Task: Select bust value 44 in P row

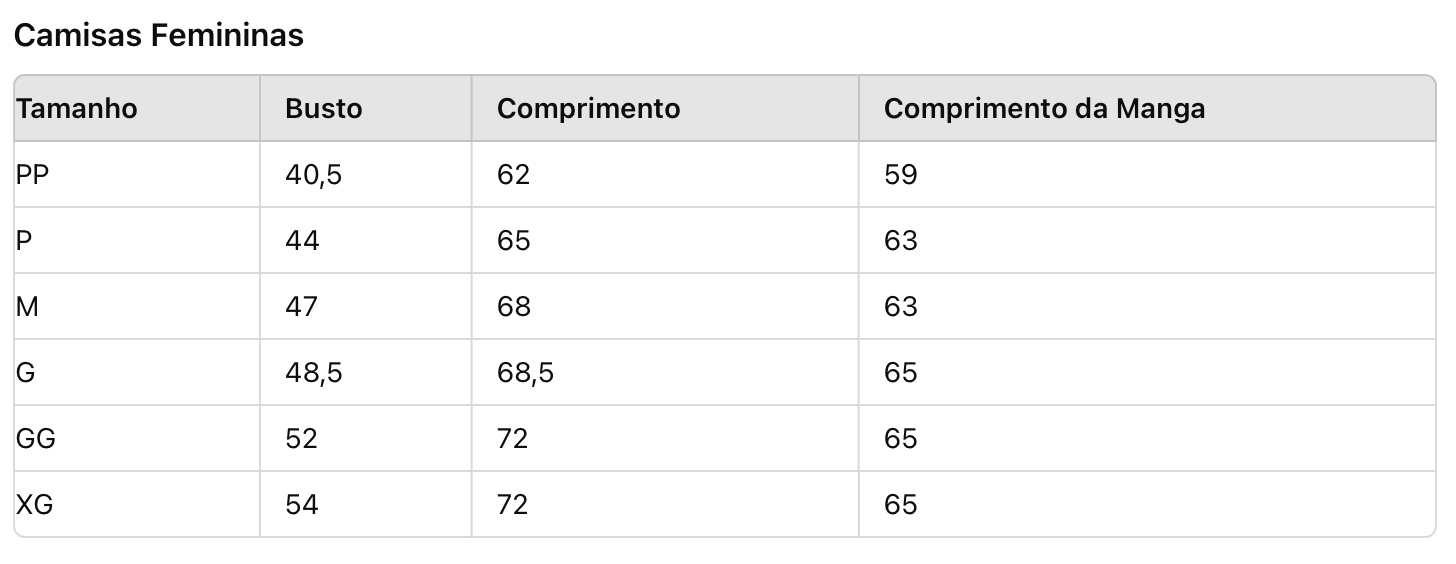Action: point(302,241)
